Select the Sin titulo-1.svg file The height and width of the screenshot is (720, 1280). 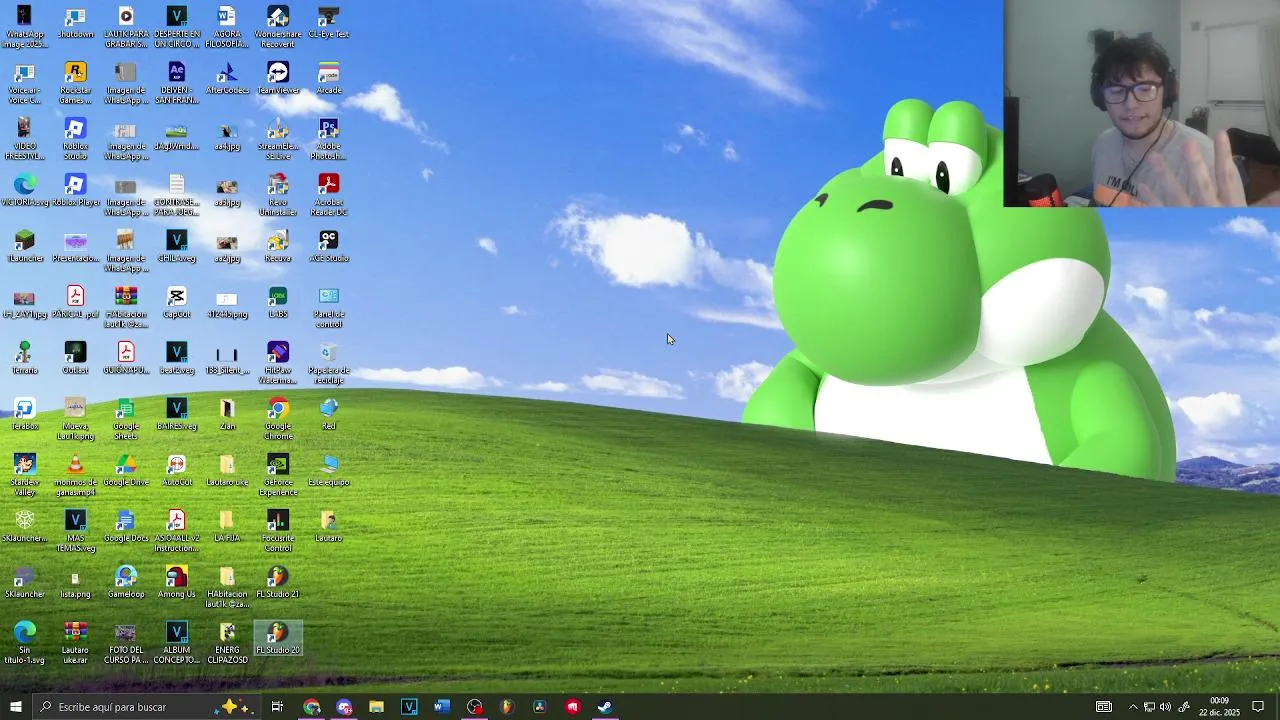25,643
